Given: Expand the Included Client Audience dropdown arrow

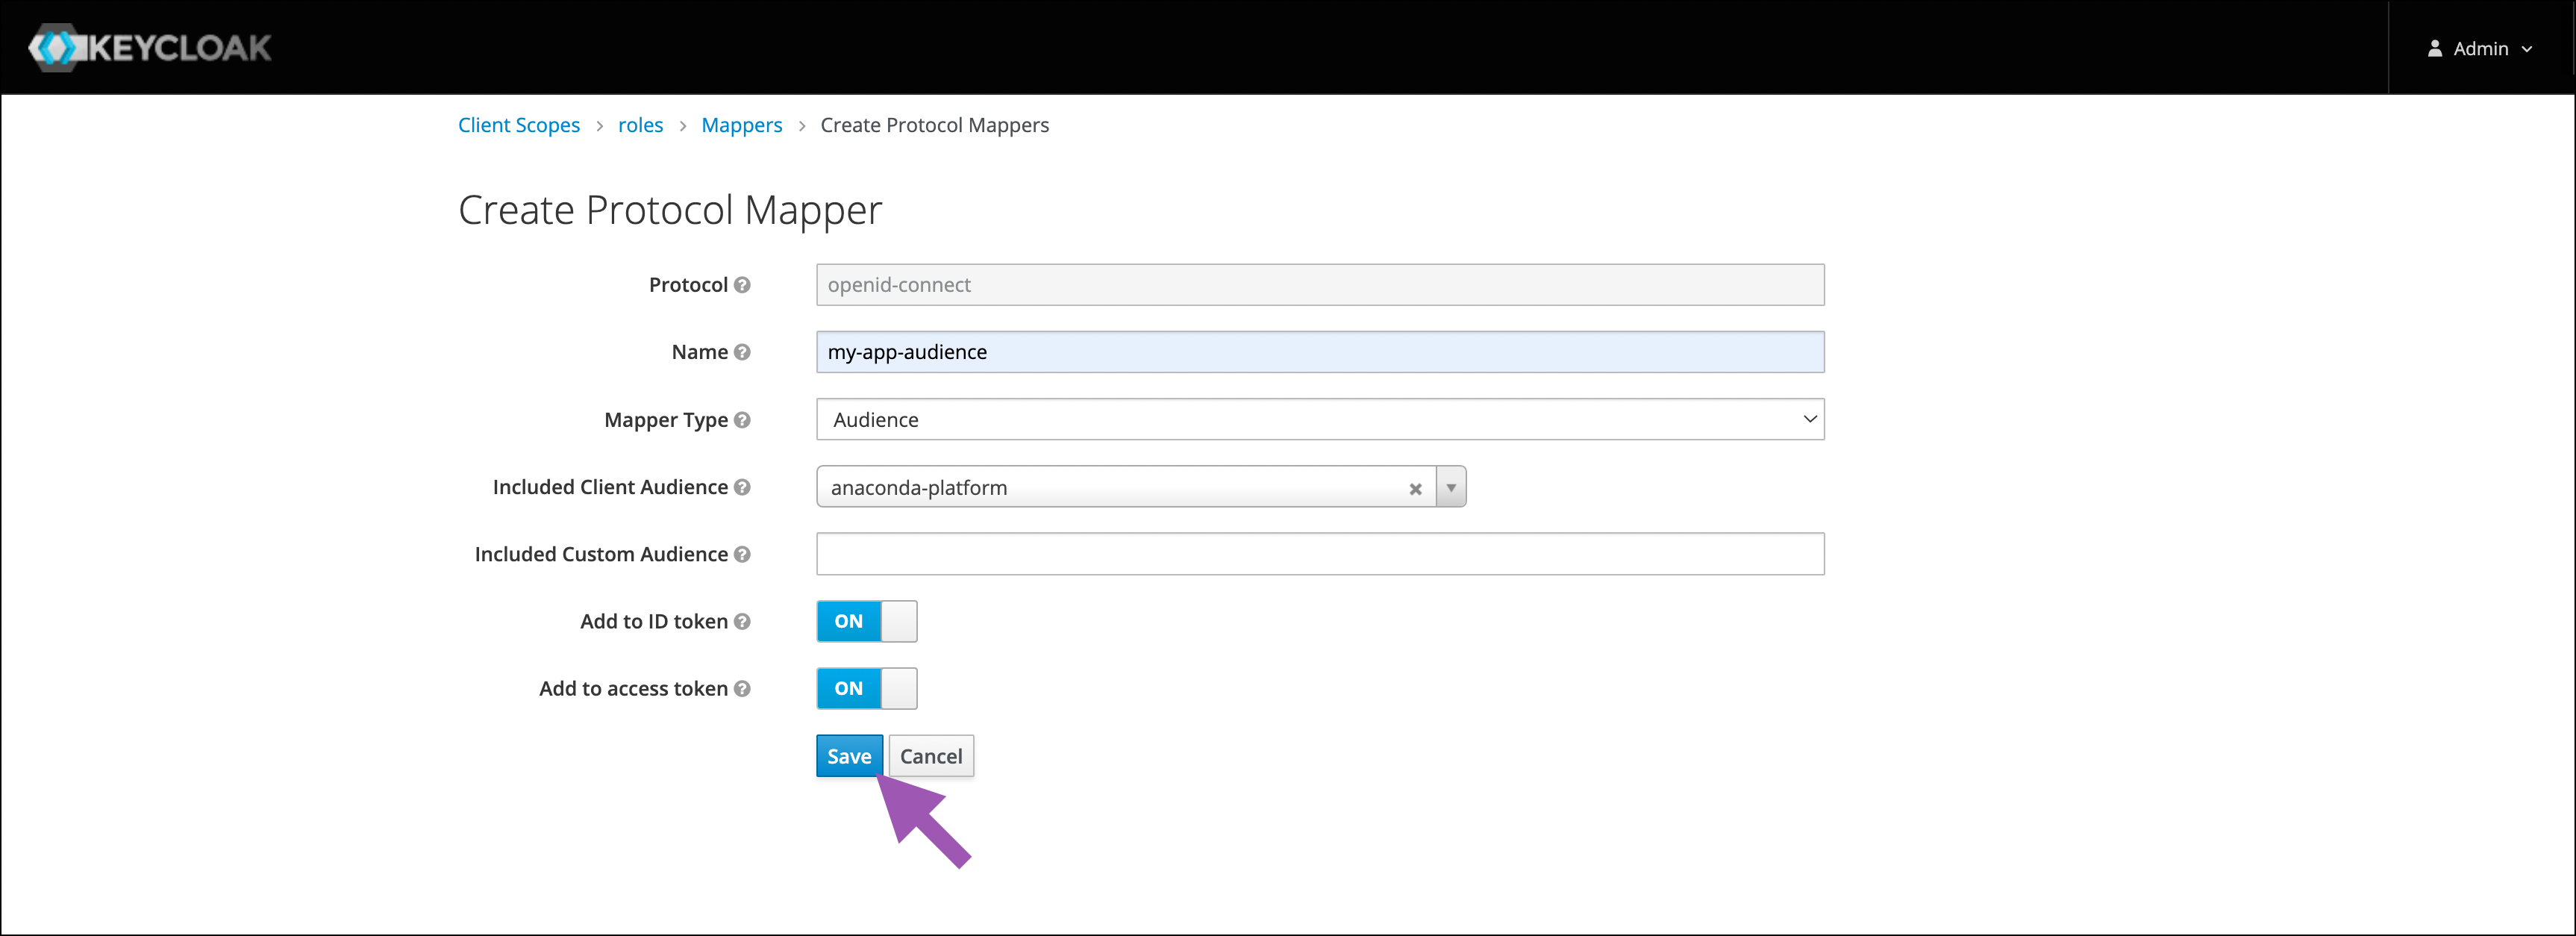Looking at the screenshot, I should tap(1451, 488).
